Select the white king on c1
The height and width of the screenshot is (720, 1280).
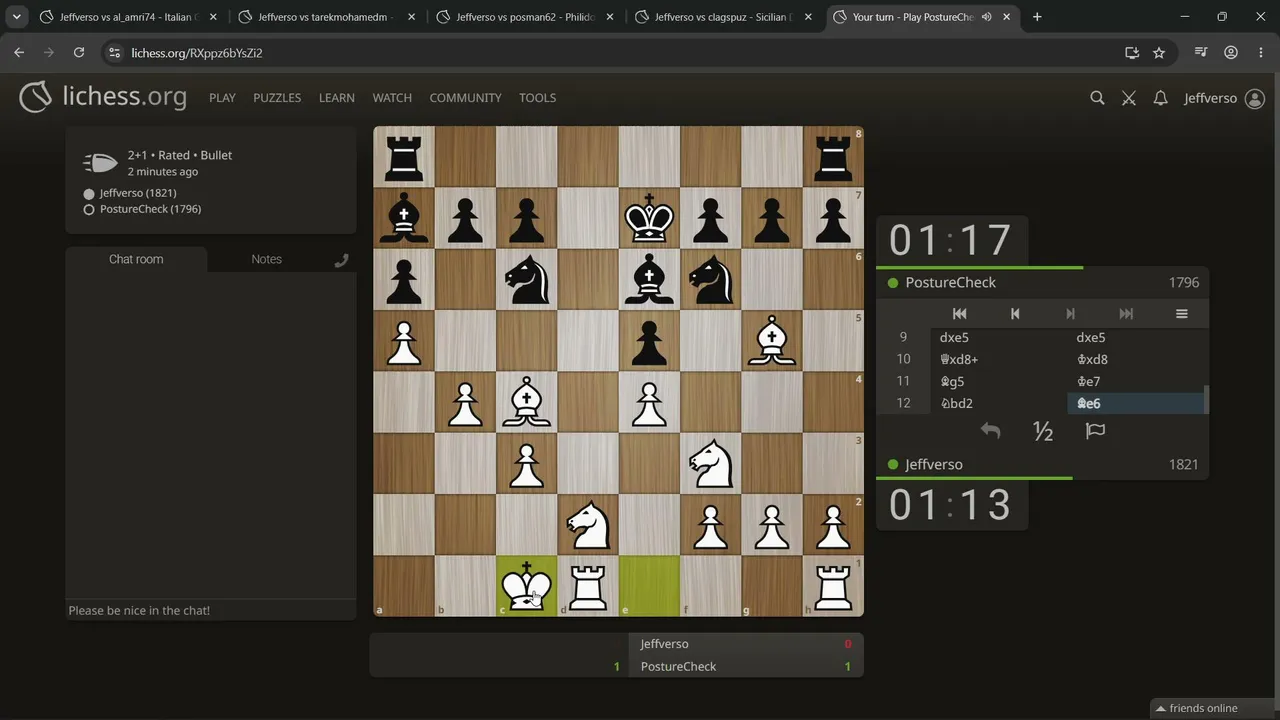pyautogui.click(x=527, y=586)
